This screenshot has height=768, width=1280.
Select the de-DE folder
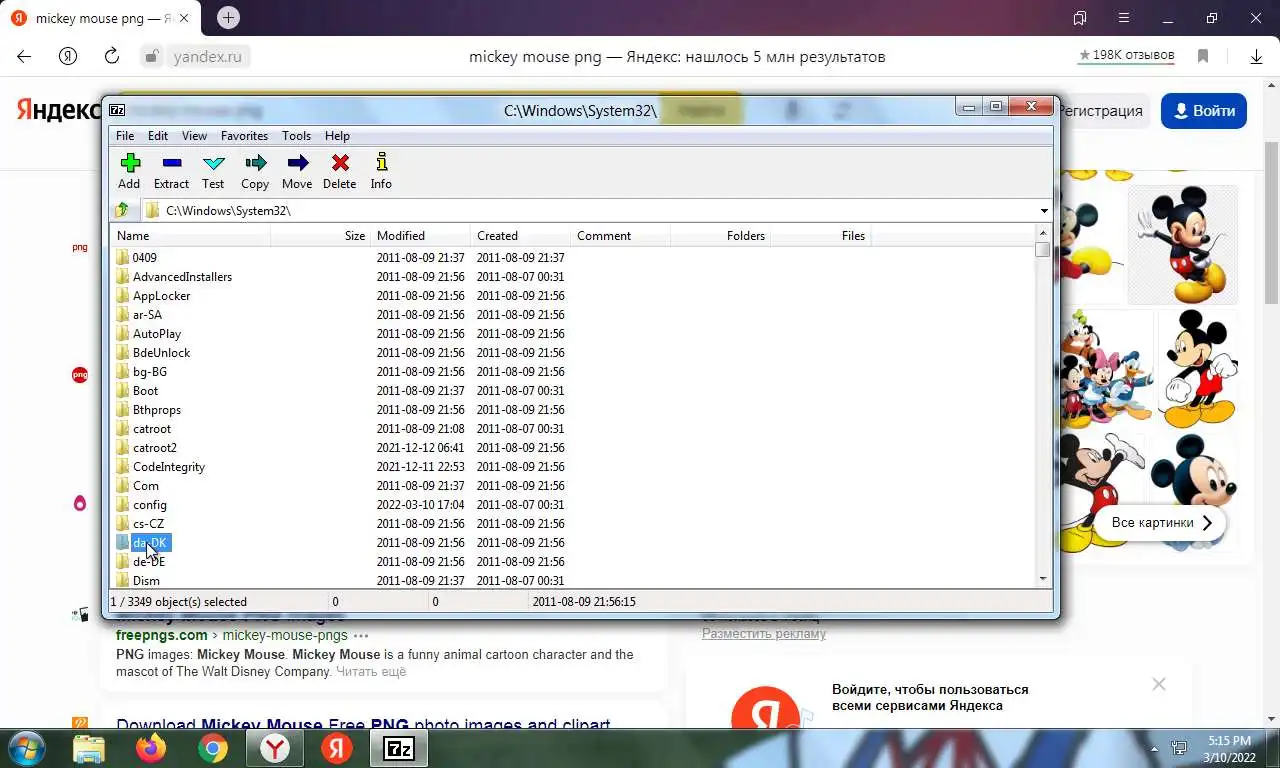(140, 562)
